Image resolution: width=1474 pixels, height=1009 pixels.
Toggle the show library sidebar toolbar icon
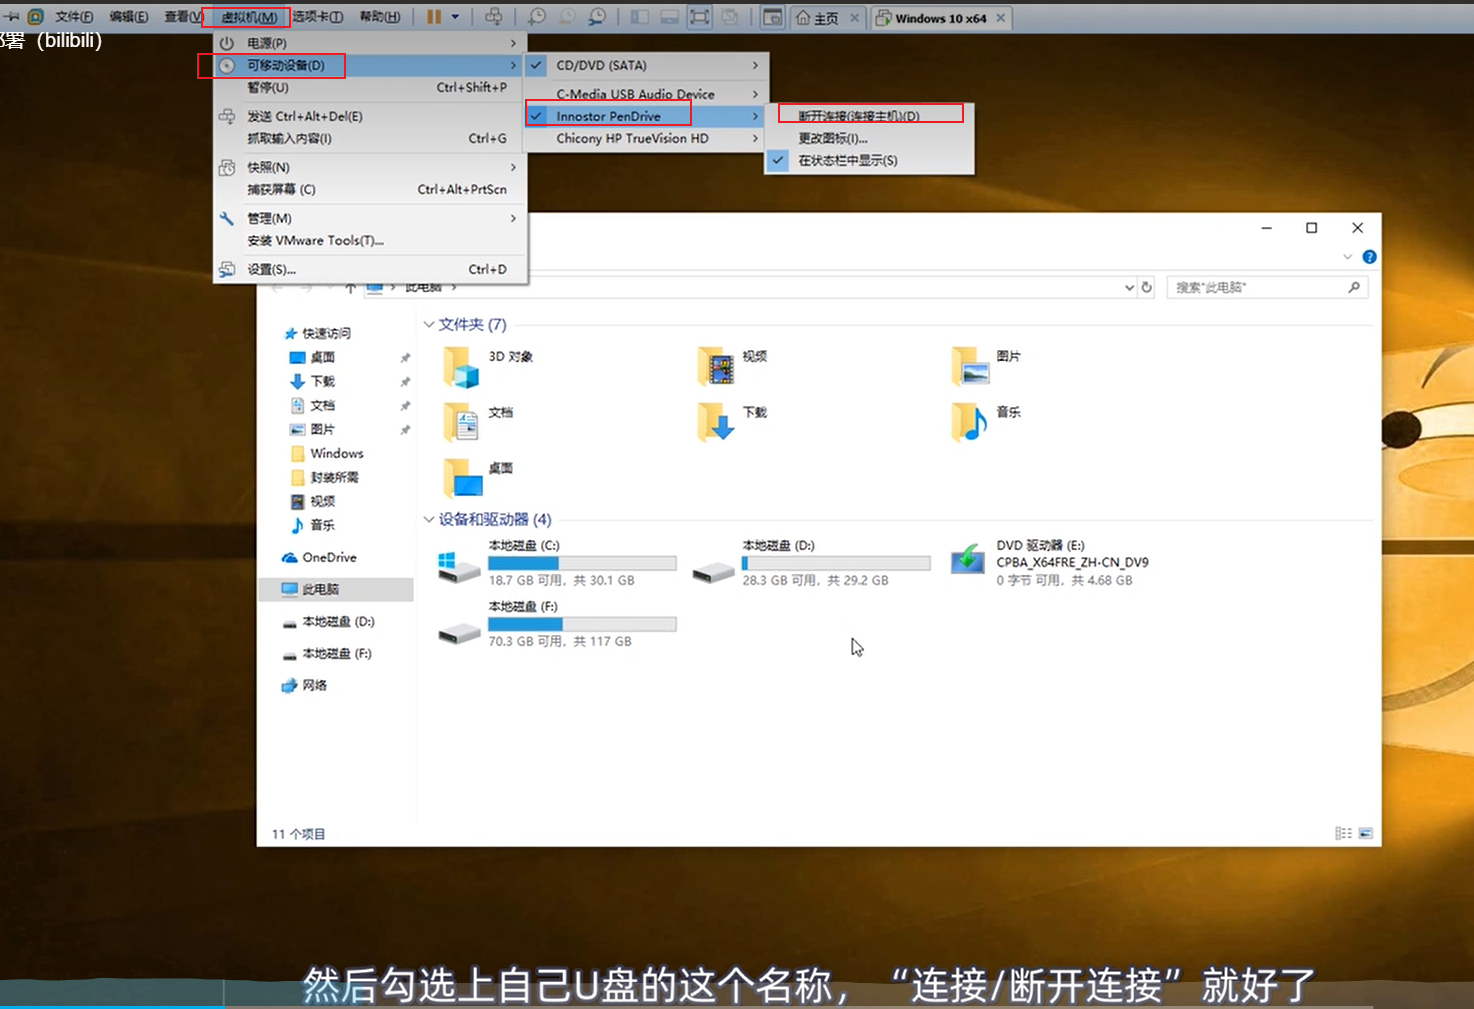(640, 17)
